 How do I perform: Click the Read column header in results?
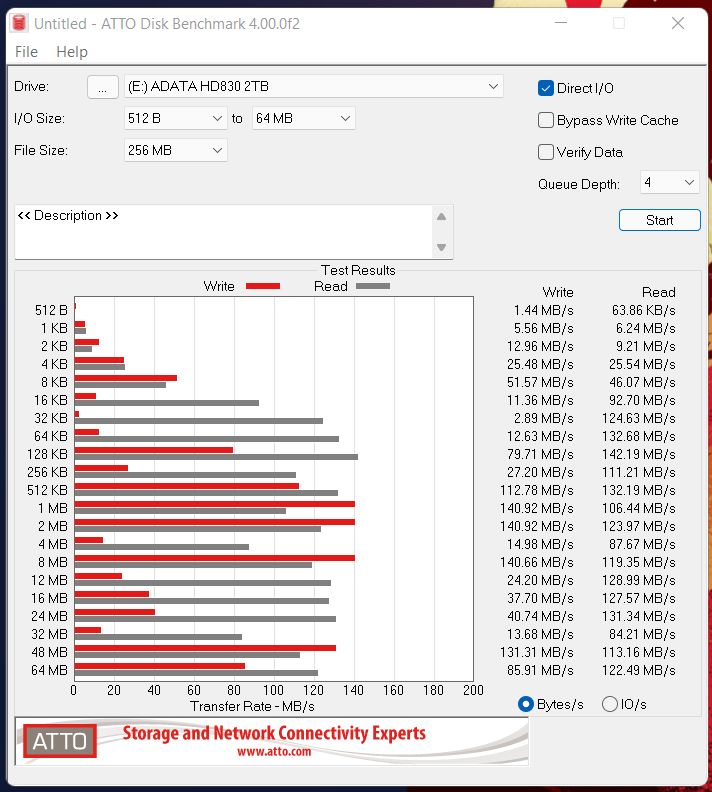[x=658, y=292]
